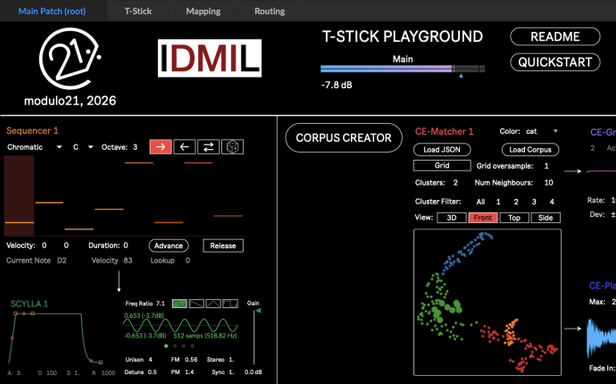Click the Grid oversample value 1

pyautogui.click(x=546, y=166)
